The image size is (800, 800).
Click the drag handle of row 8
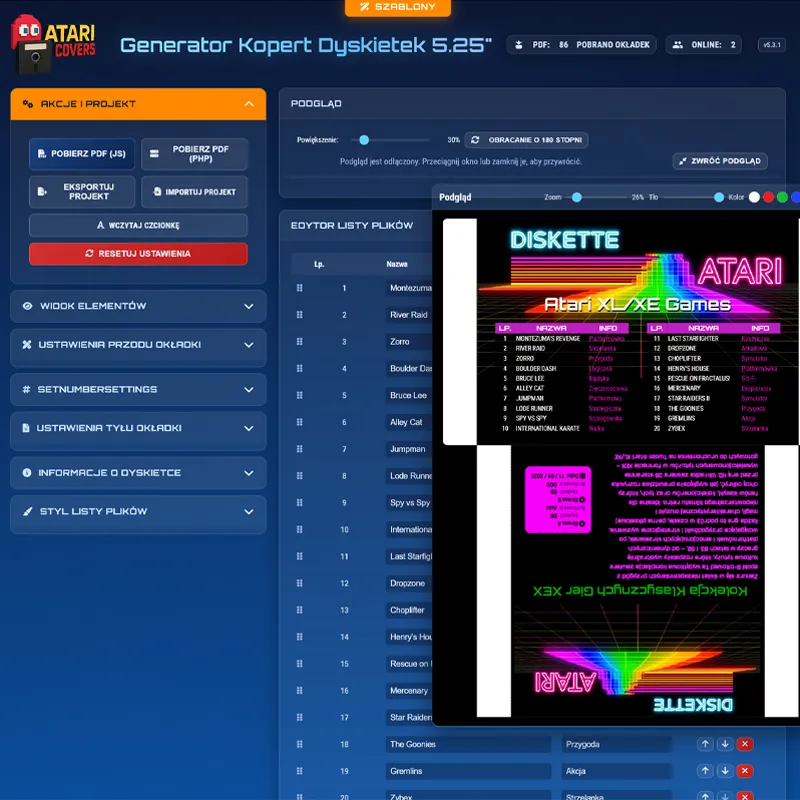coord(299,476)
